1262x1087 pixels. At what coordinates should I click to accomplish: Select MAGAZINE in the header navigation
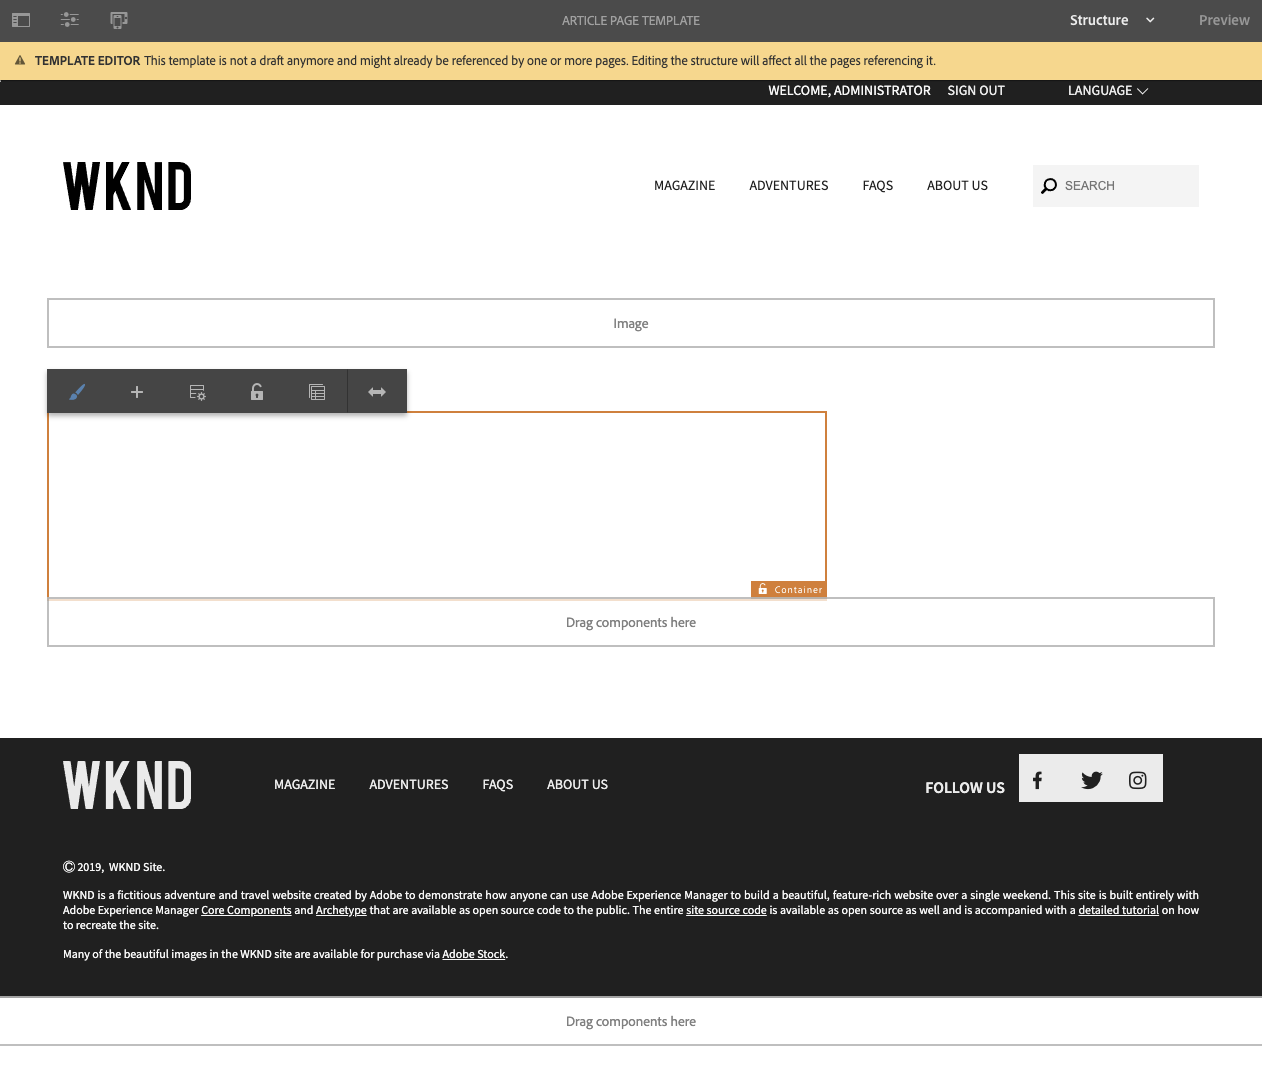[684, 185]
